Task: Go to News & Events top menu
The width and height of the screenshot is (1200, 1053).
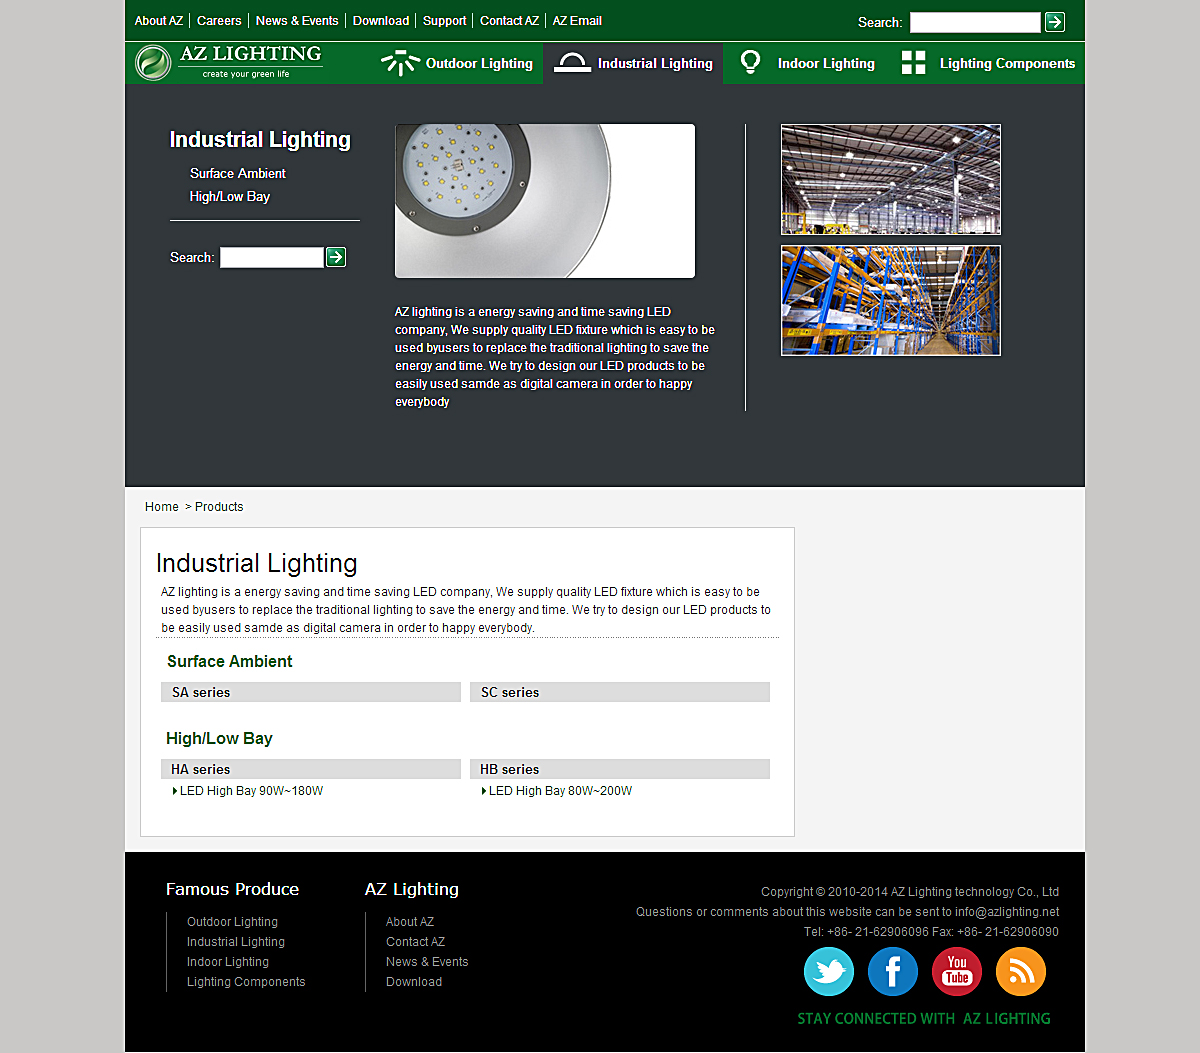Action: pos(297,21)
